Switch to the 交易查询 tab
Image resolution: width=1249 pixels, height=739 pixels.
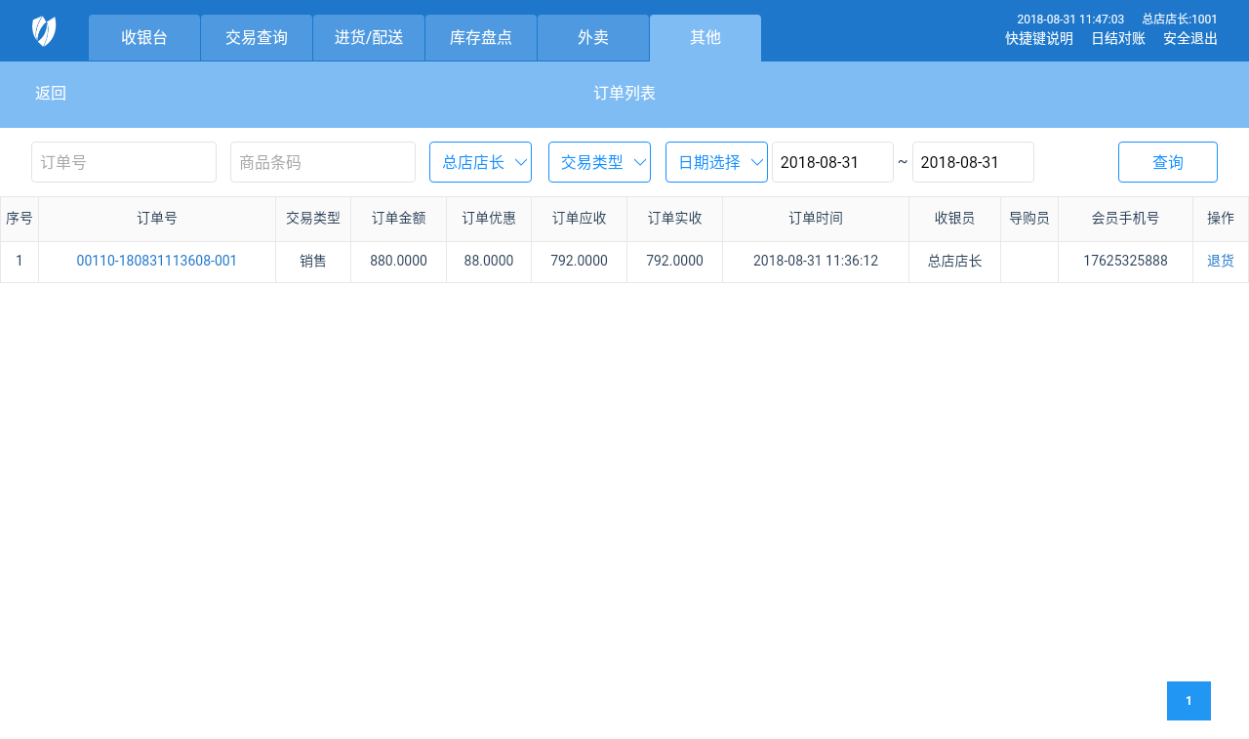pos(256,38)
